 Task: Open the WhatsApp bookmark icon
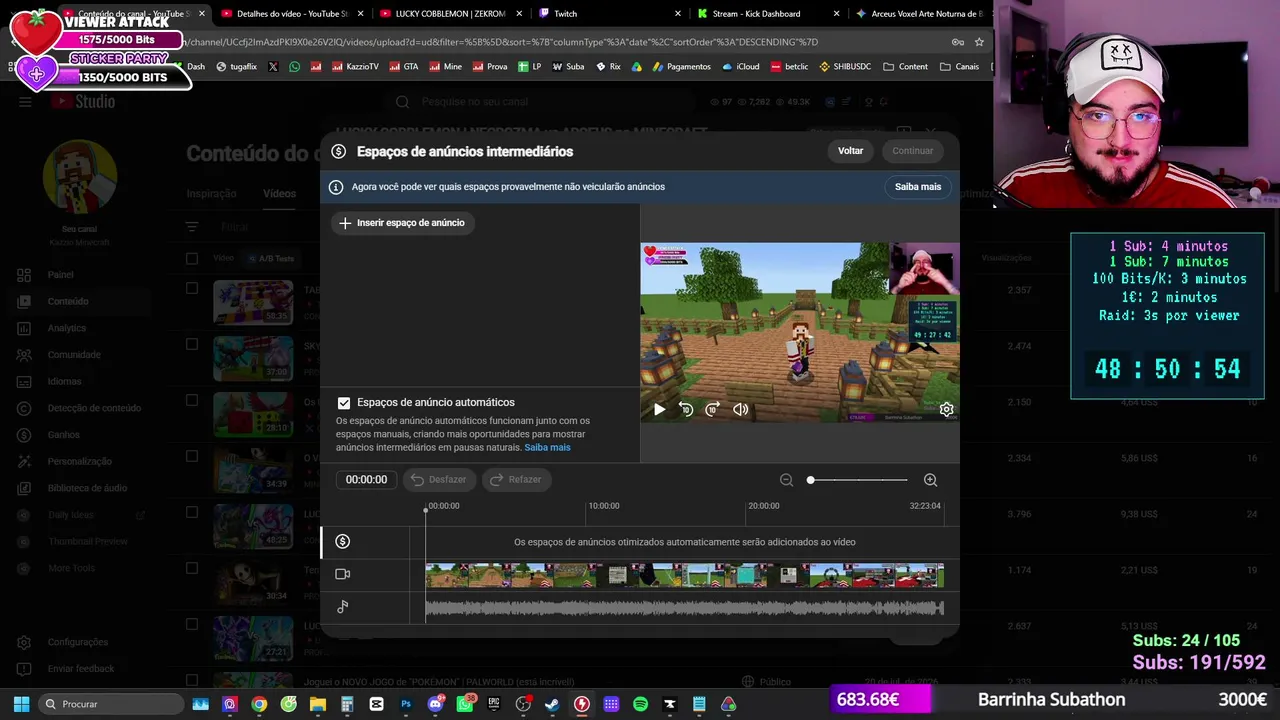pyautogui.click(x=294, y=67)
